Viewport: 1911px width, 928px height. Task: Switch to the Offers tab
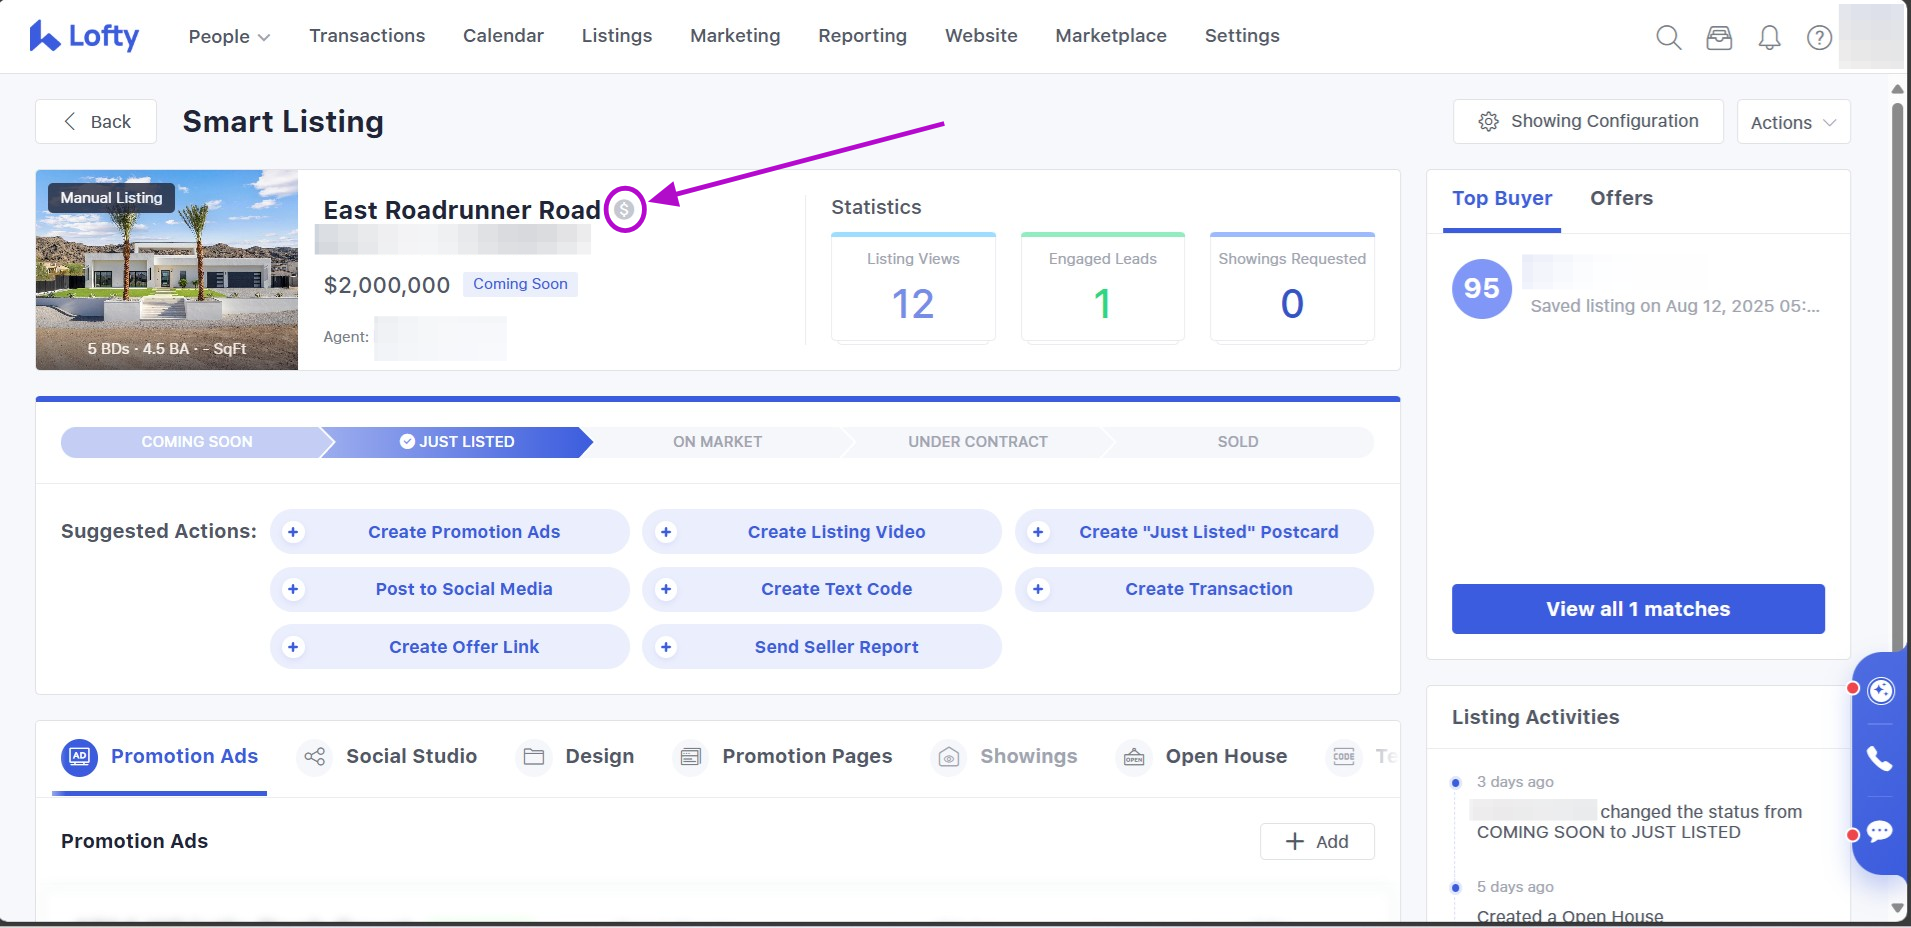(1621, 198)
